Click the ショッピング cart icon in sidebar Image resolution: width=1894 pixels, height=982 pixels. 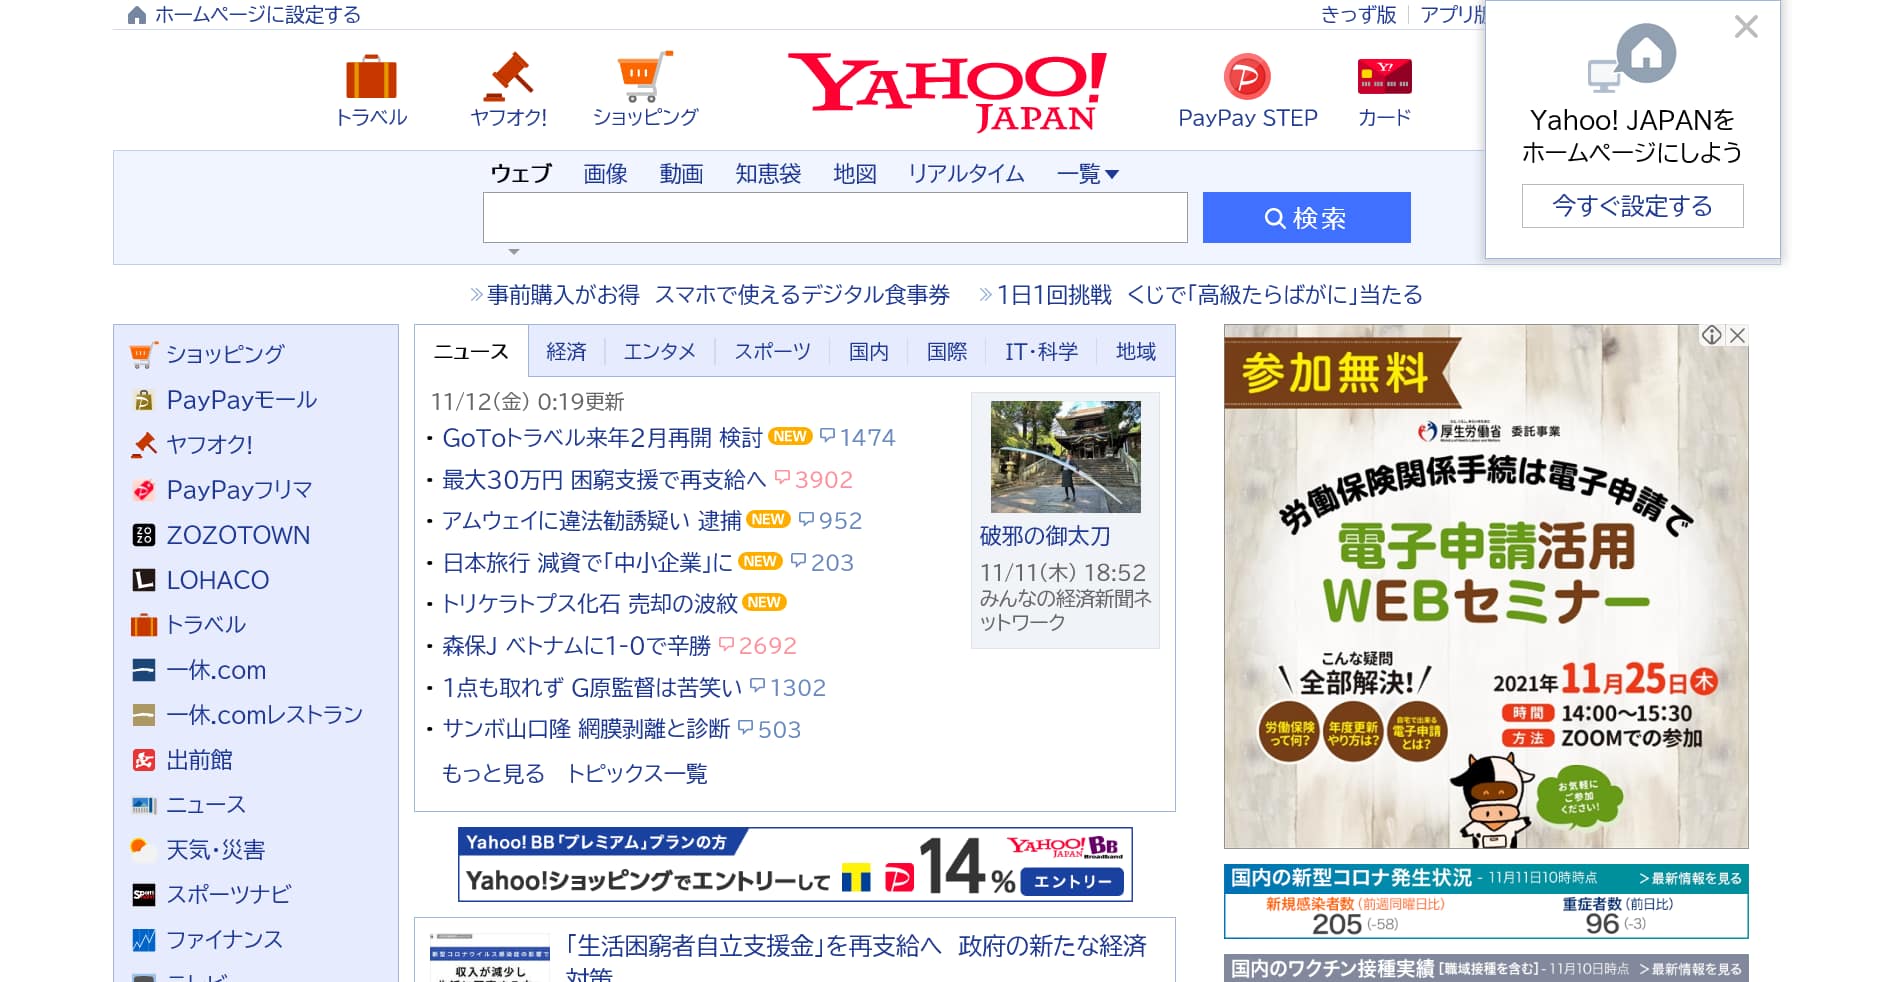pos(143,354)
